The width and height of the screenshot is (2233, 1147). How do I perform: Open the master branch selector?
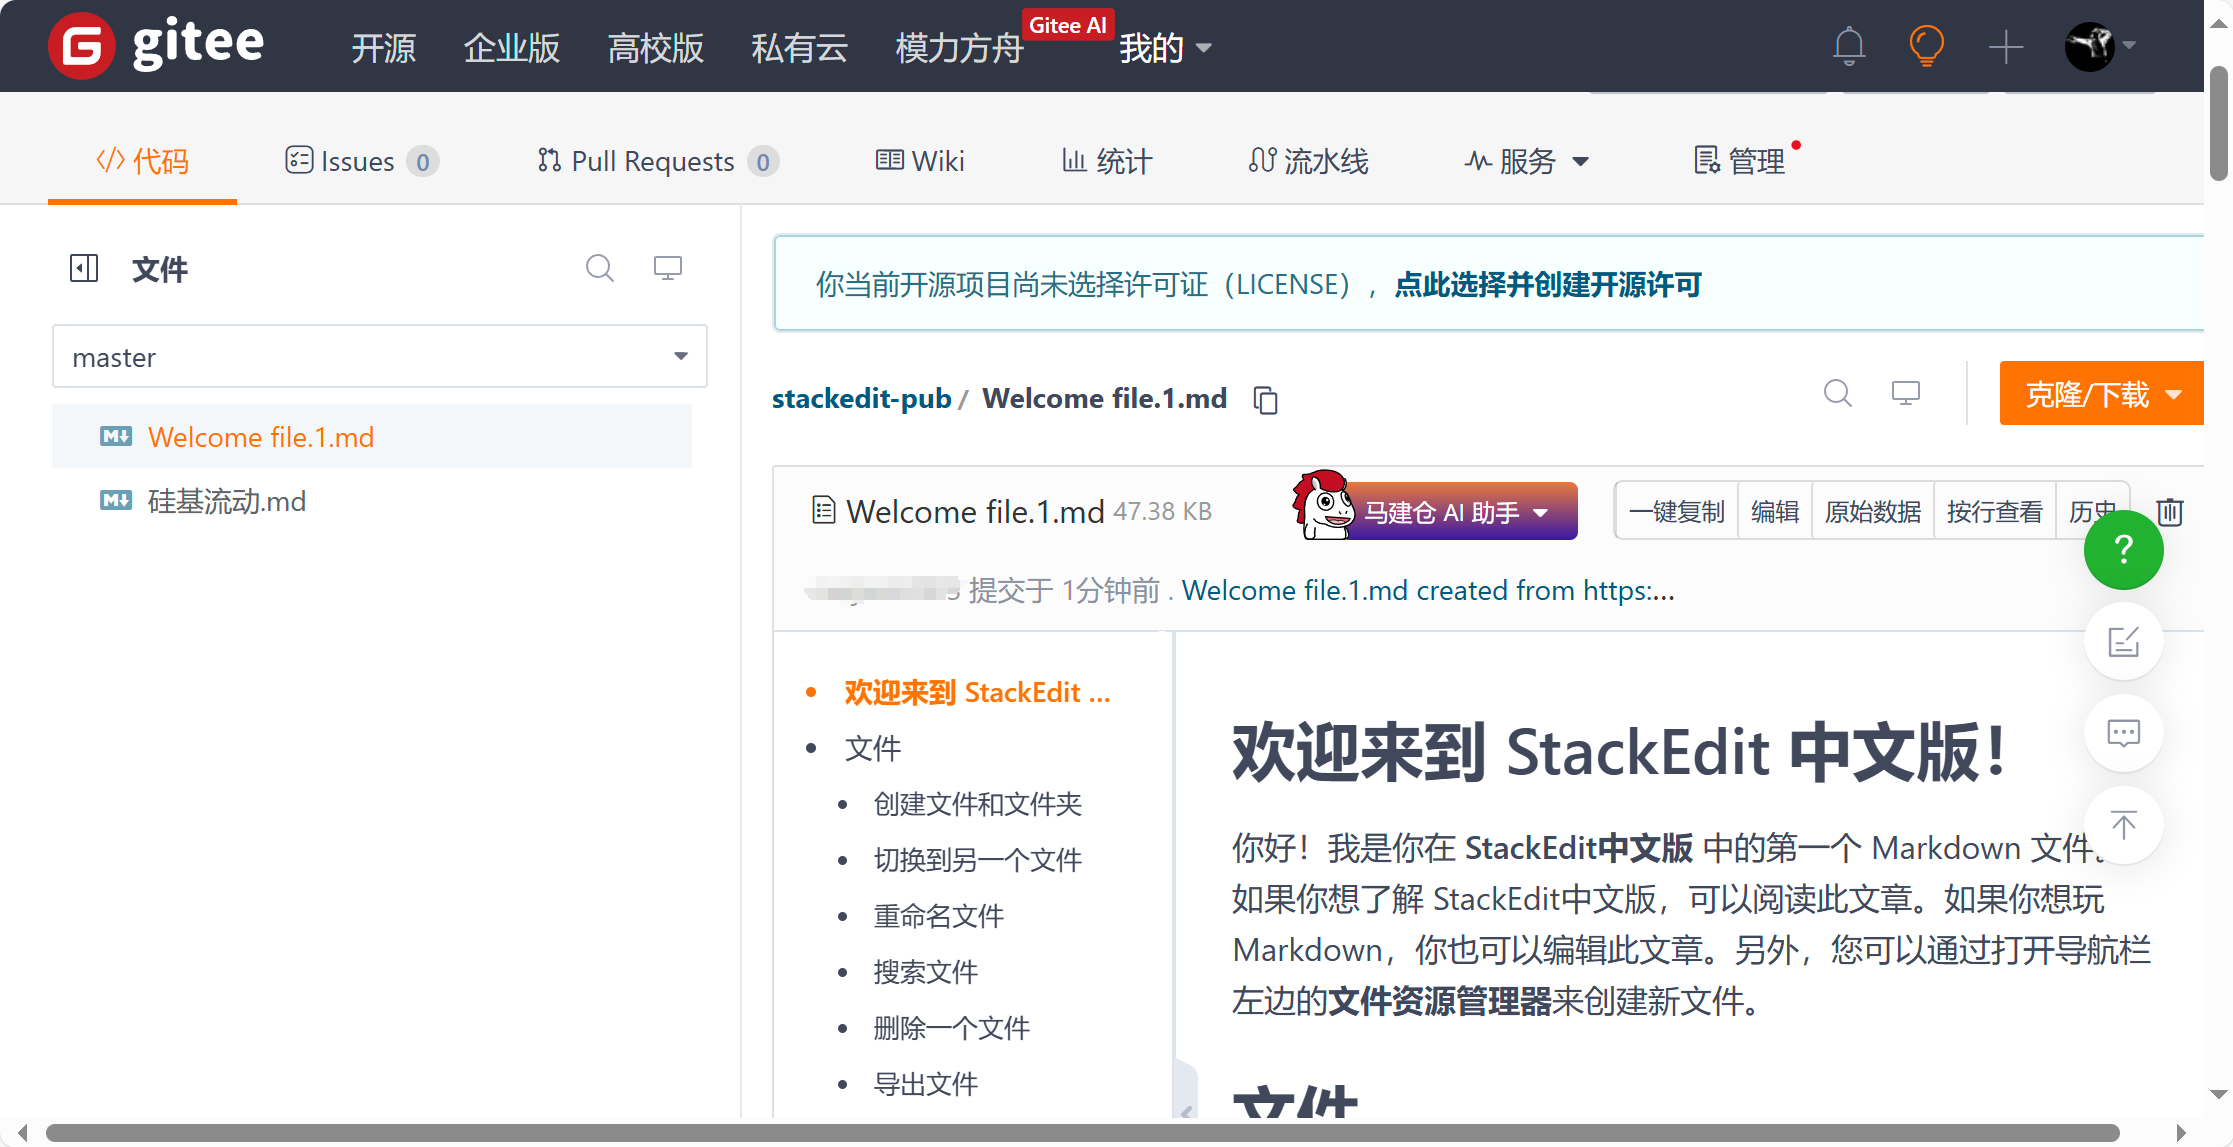pos(379,356)
